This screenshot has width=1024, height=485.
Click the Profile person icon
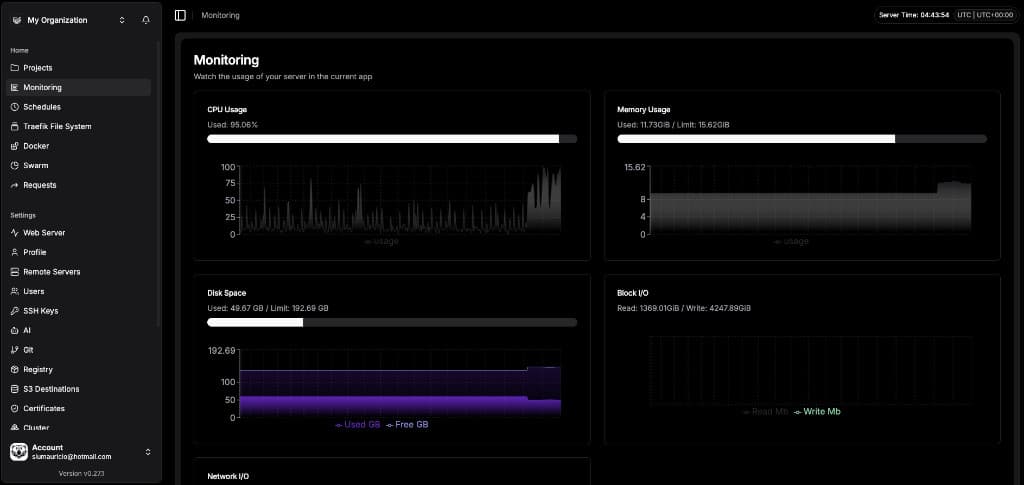[x=15, y=252]
